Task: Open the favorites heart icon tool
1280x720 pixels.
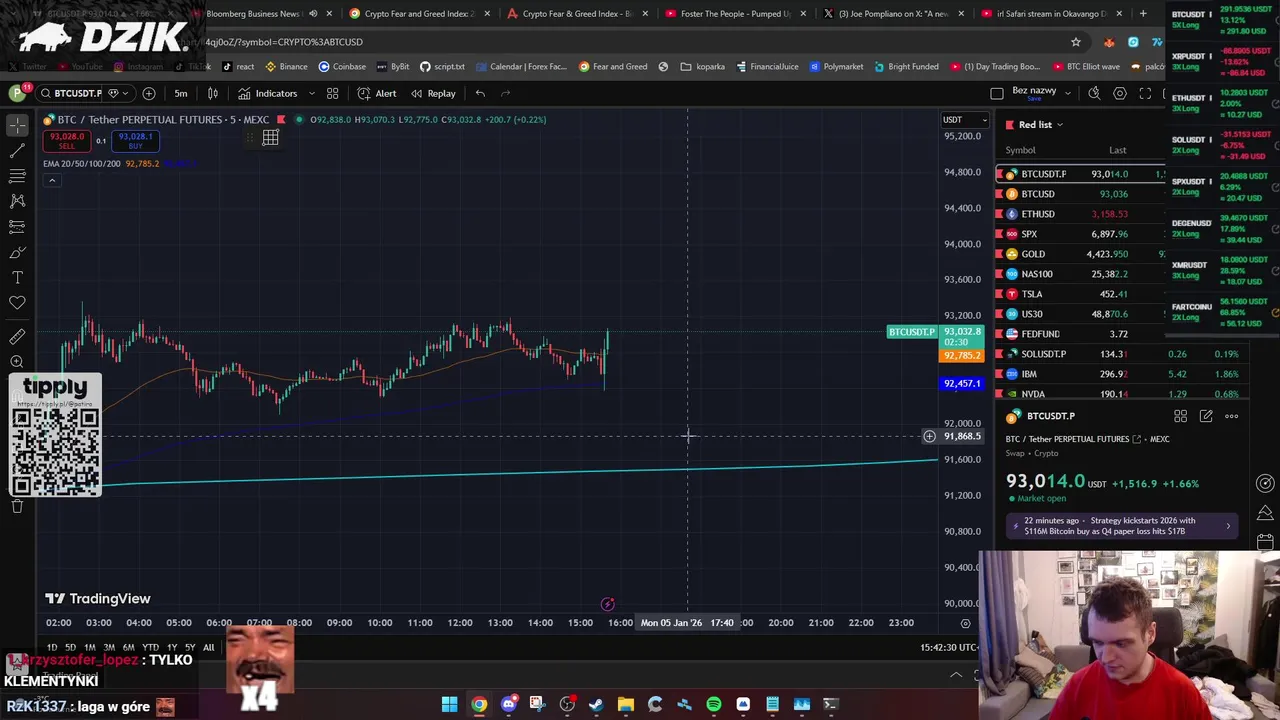Action: (17, 302)
